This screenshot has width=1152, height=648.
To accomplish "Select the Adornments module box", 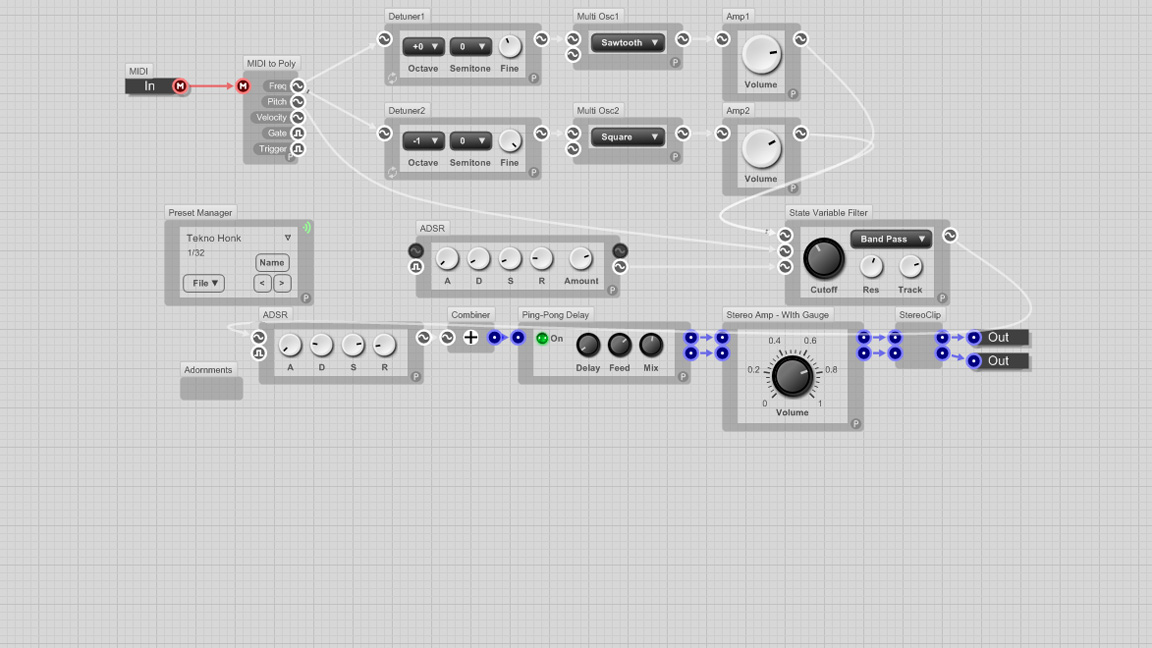I will click(x=211, y=388).
